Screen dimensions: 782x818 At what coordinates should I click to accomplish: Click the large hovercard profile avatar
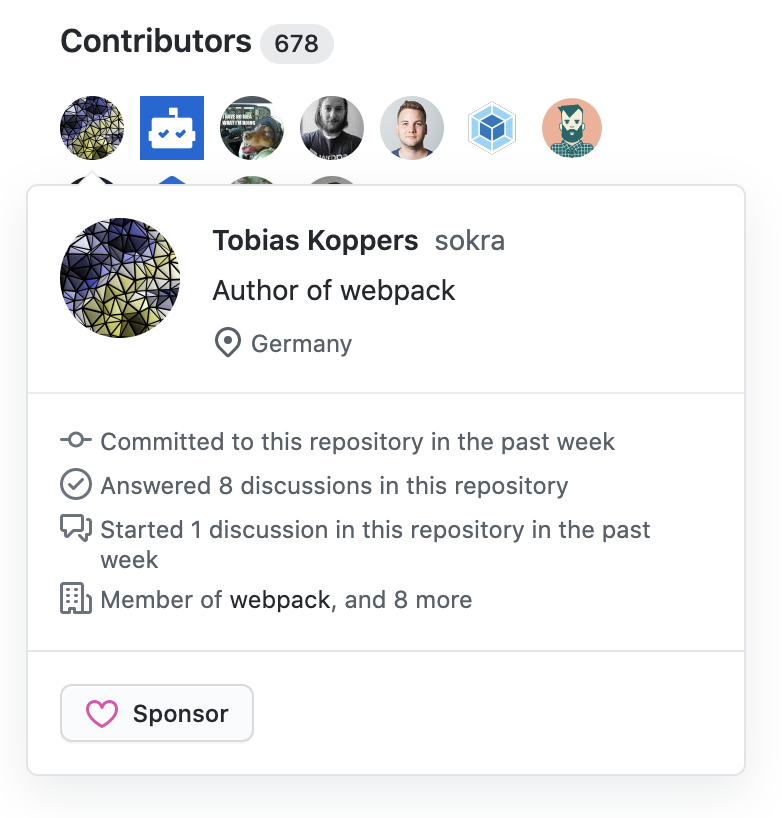(120, 278)
